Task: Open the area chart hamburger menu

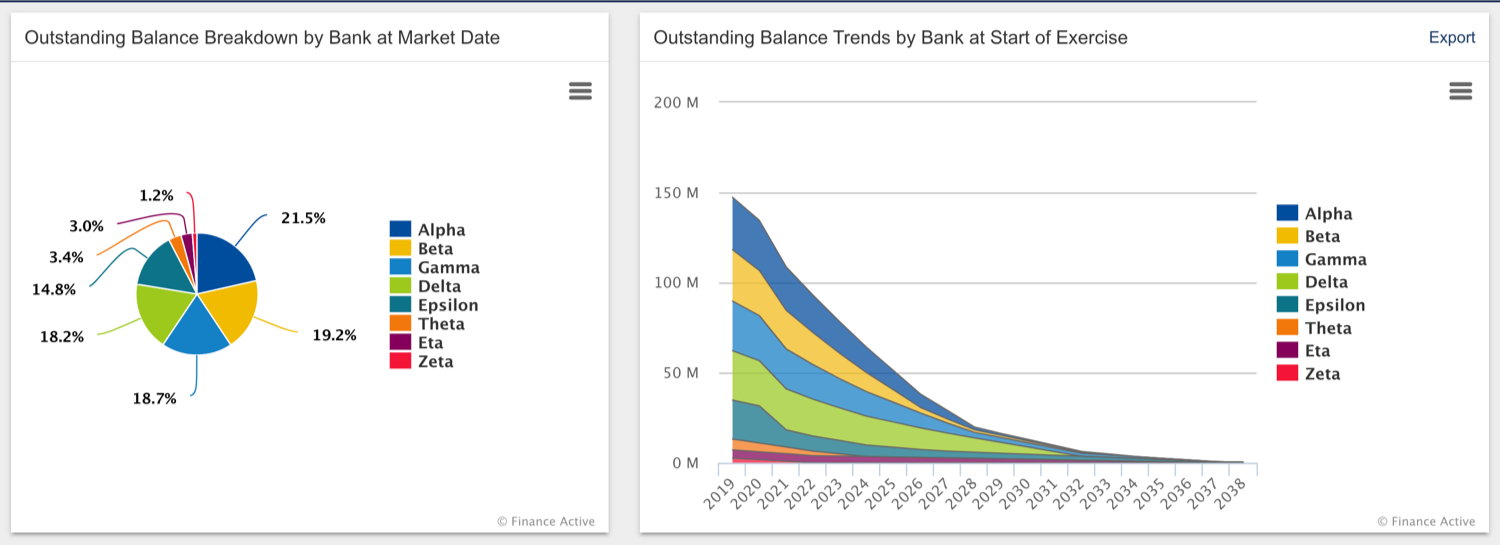Action: click(1460, 91)
